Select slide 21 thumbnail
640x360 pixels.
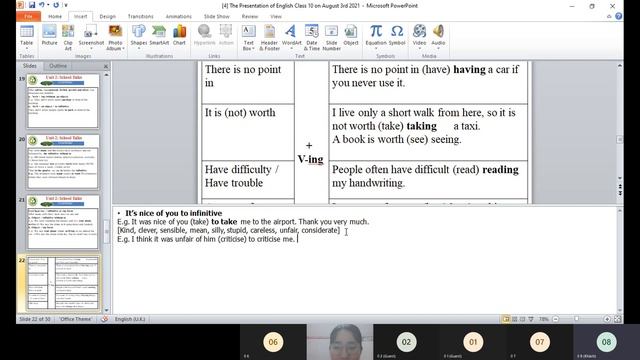point(63,222)
